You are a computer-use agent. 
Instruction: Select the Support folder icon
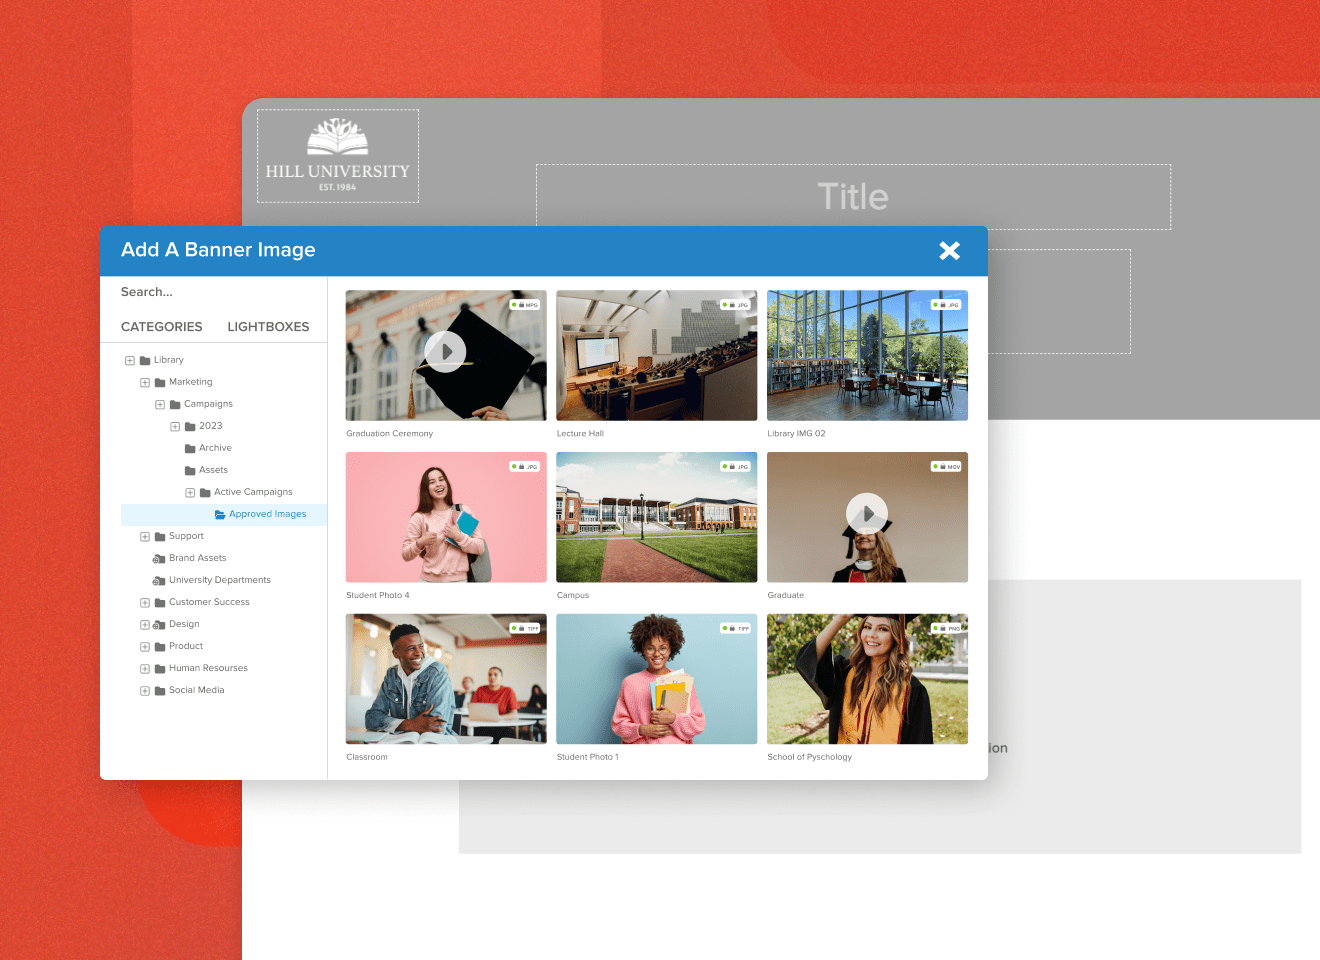[160, 536]
